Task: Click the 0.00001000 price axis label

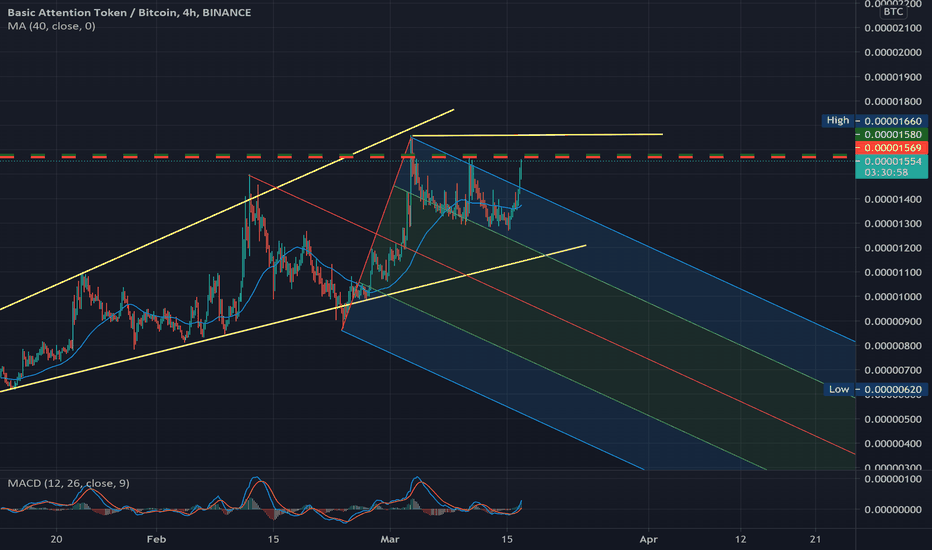Action: (x=893, y=297)
